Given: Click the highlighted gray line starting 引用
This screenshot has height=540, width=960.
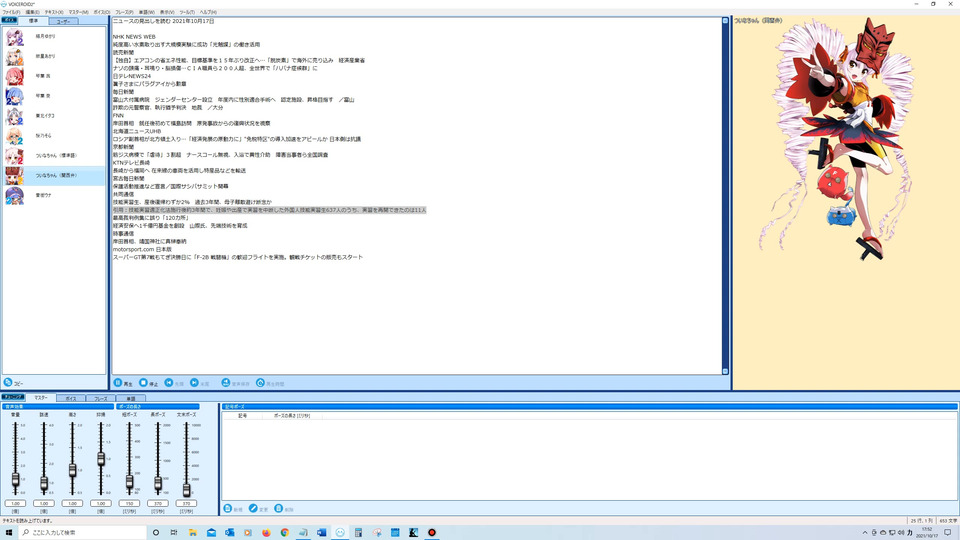Looking at the screenshot, I should coord(269,210).
